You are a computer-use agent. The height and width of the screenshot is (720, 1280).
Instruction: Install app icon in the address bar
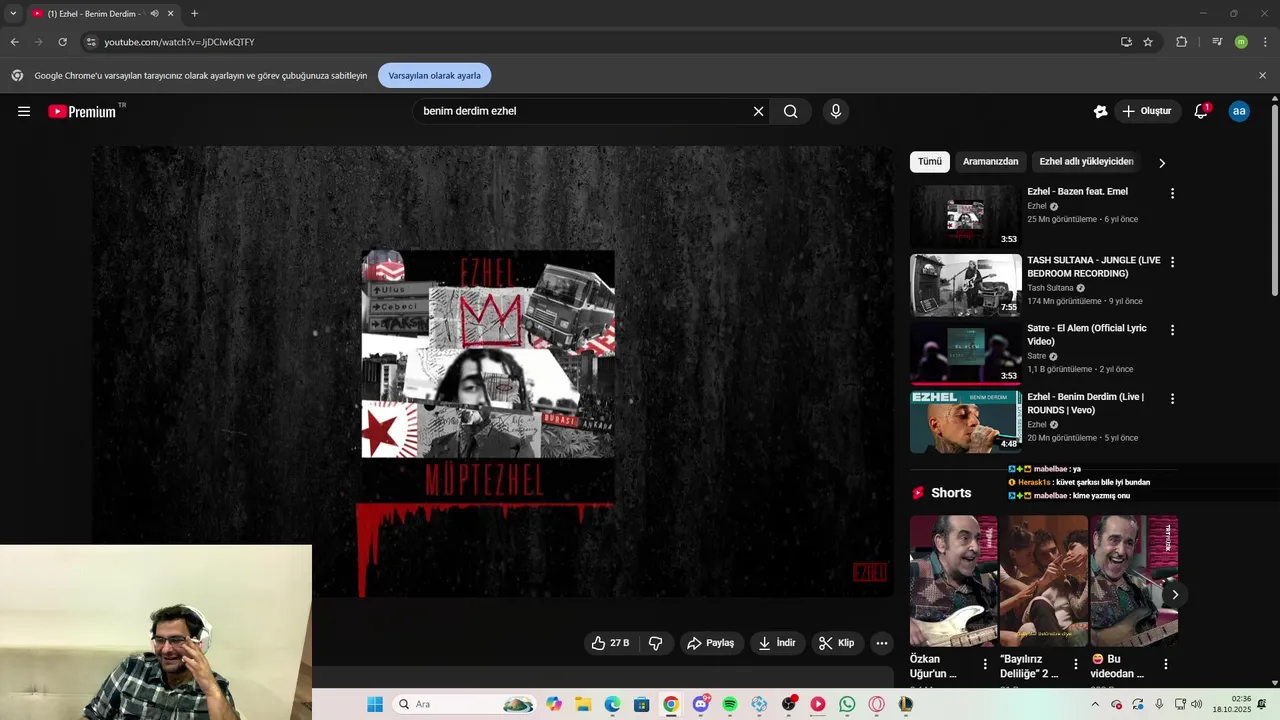point(1126,42)
